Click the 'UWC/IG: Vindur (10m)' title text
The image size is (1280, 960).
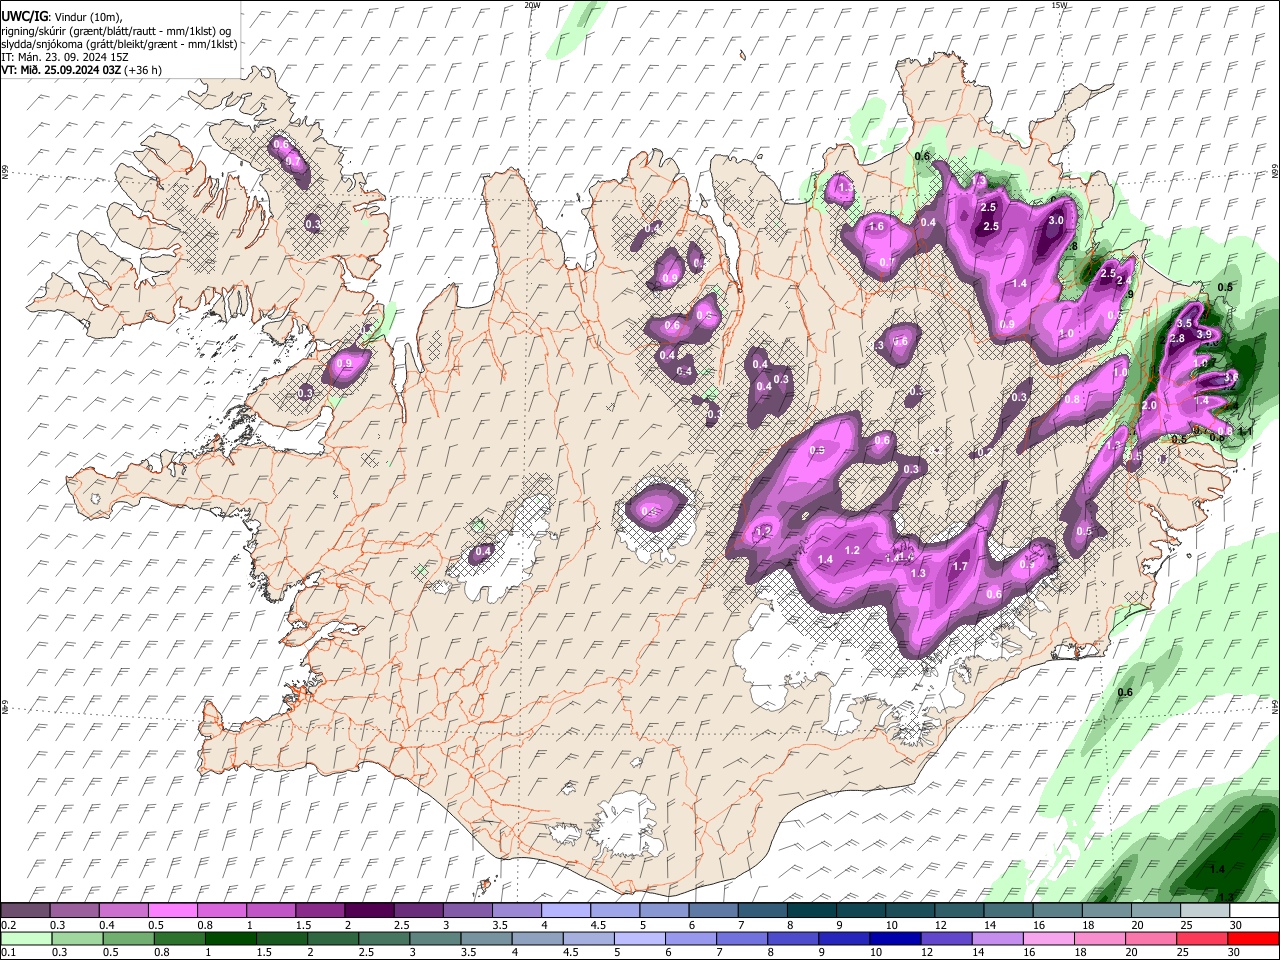click(x=62, y=17)
